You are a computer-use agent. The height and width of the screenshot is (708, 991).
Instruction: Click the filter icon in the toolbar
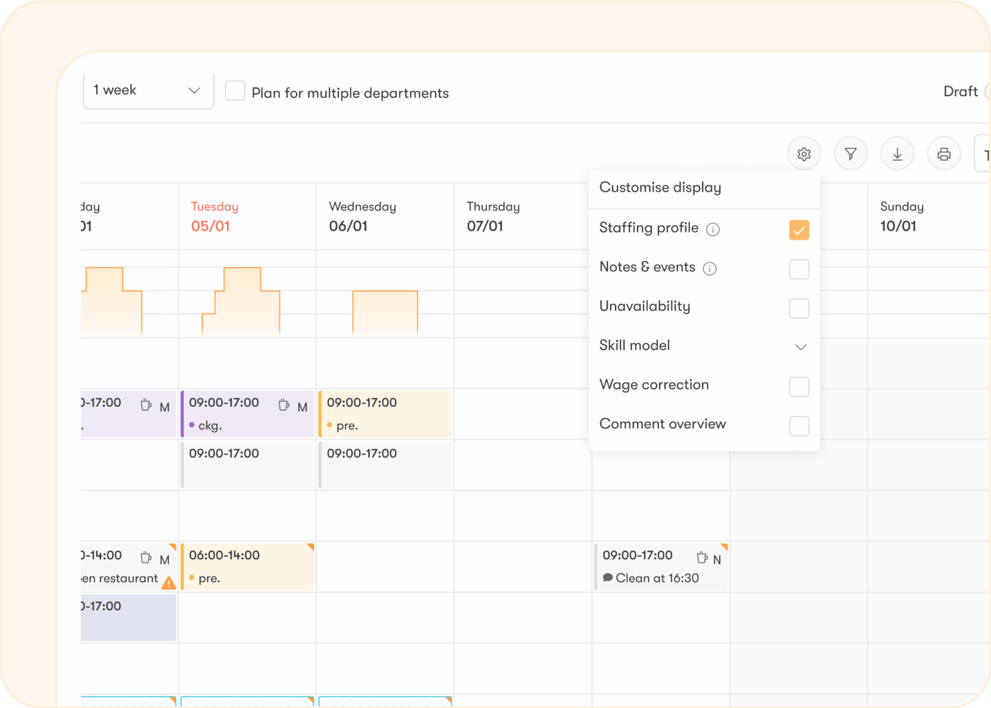point(851,153)
